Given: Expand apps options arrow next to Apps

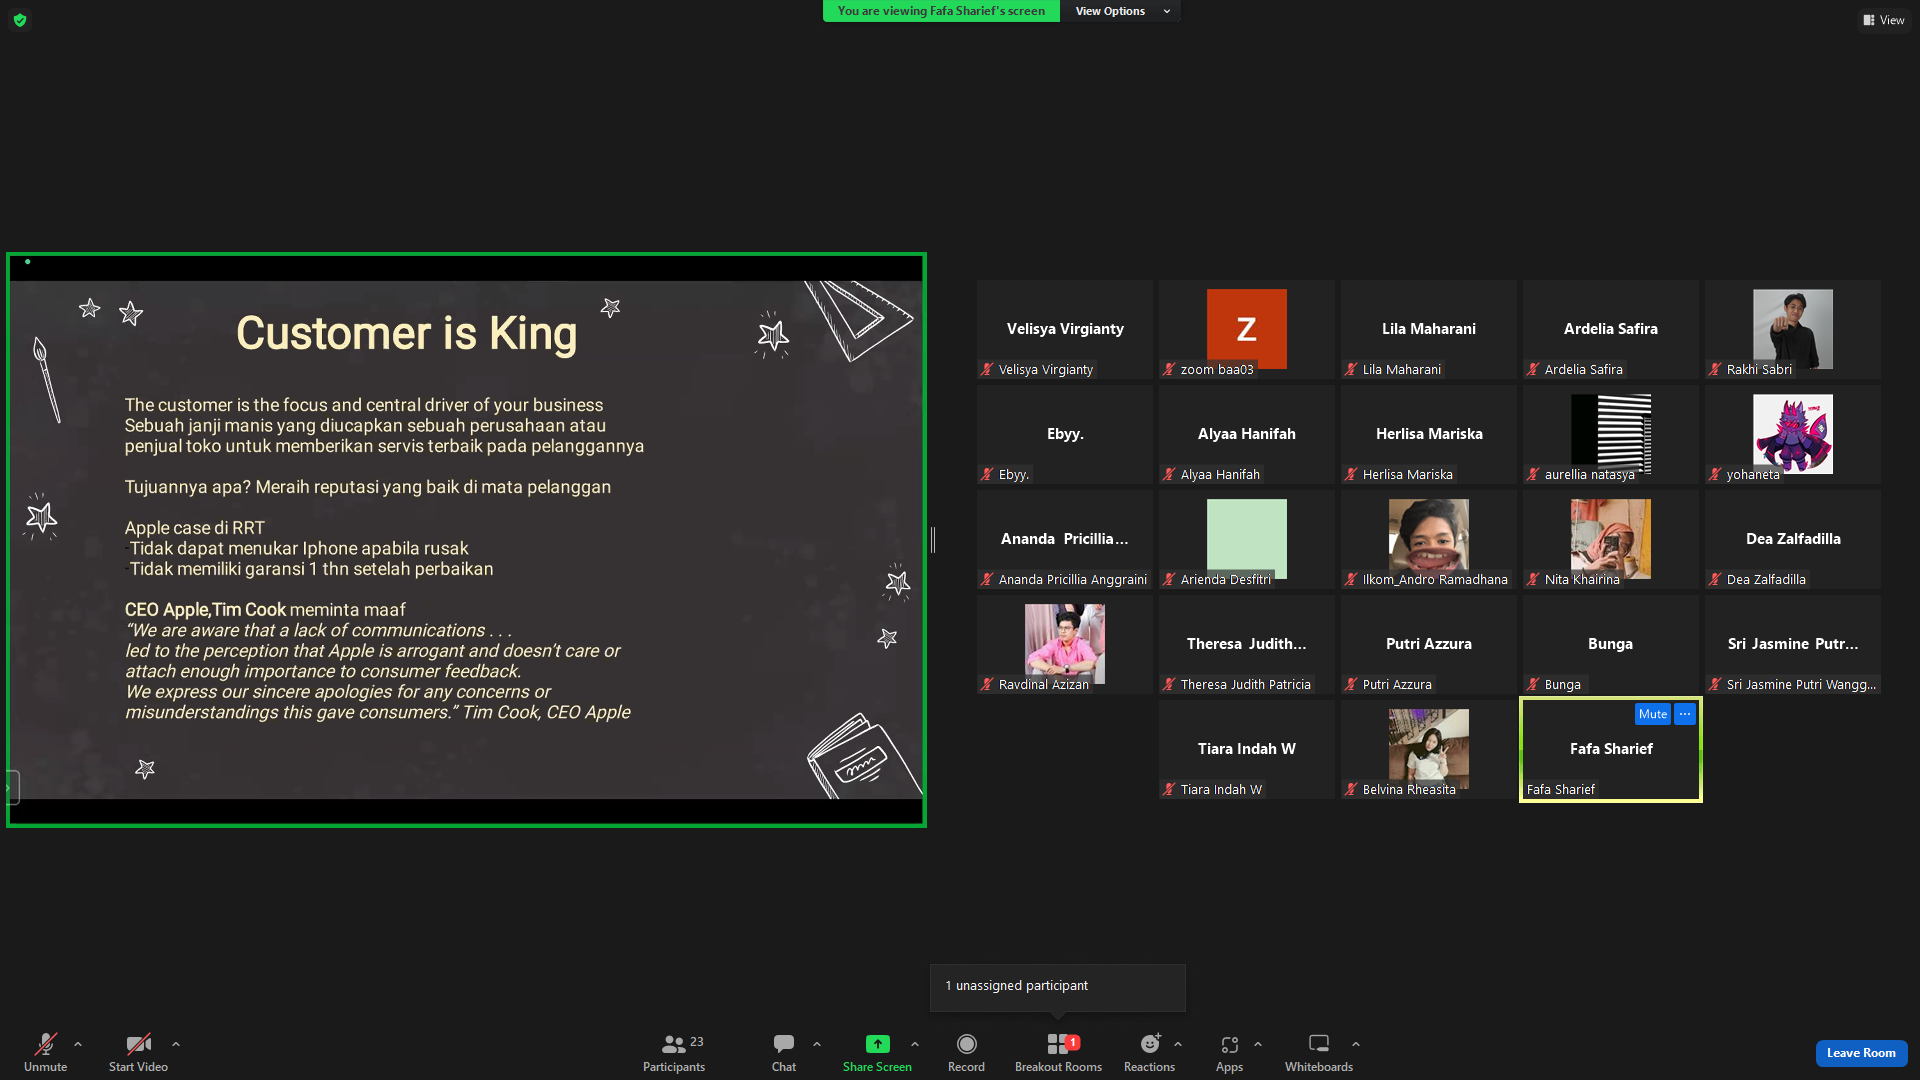Looking at the screenshot, I should pyautogui.click(x=1258, y=1044).
